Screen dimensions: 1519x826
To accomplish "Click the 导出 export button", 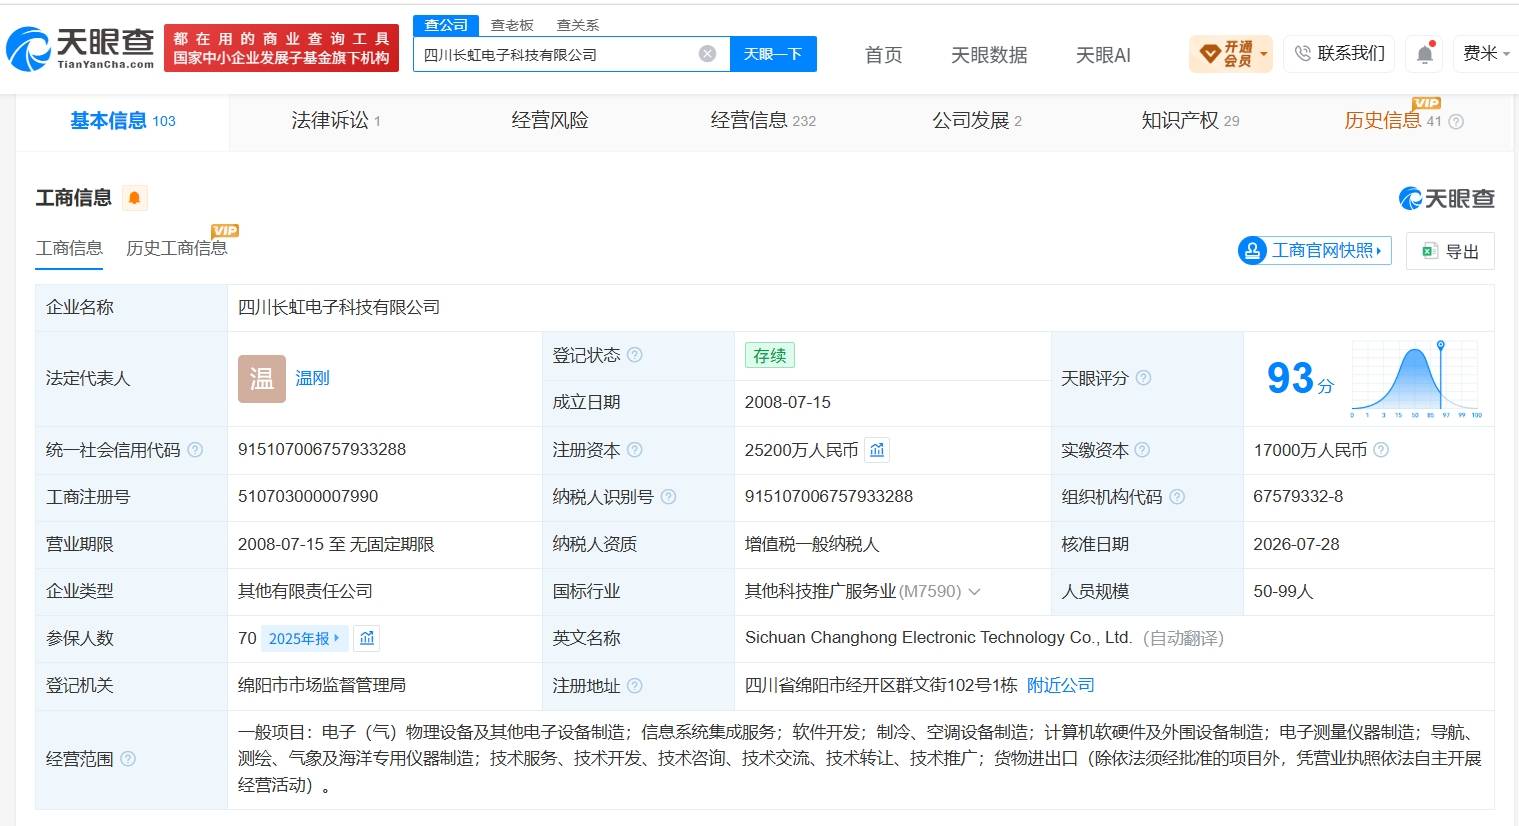I will [x=1450, y=251].
